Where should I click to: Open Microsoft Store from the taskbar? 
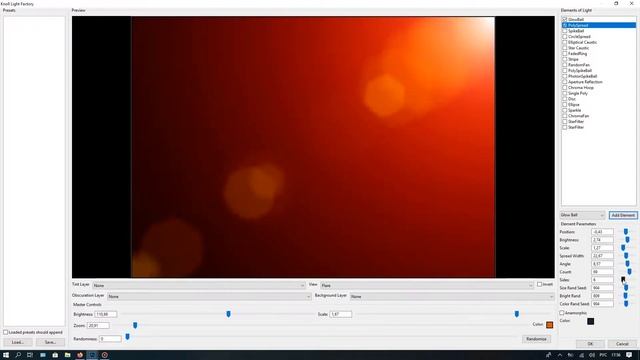click(x=55, y=355)
